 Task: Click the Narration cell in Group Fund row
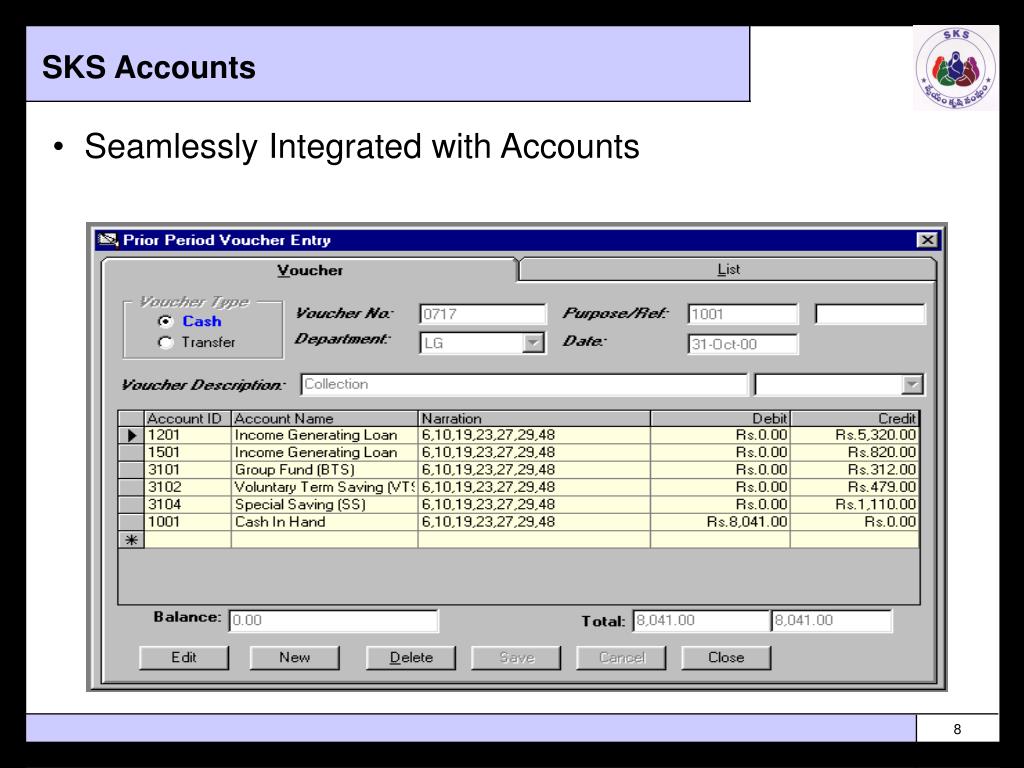(x=534, y=470)
